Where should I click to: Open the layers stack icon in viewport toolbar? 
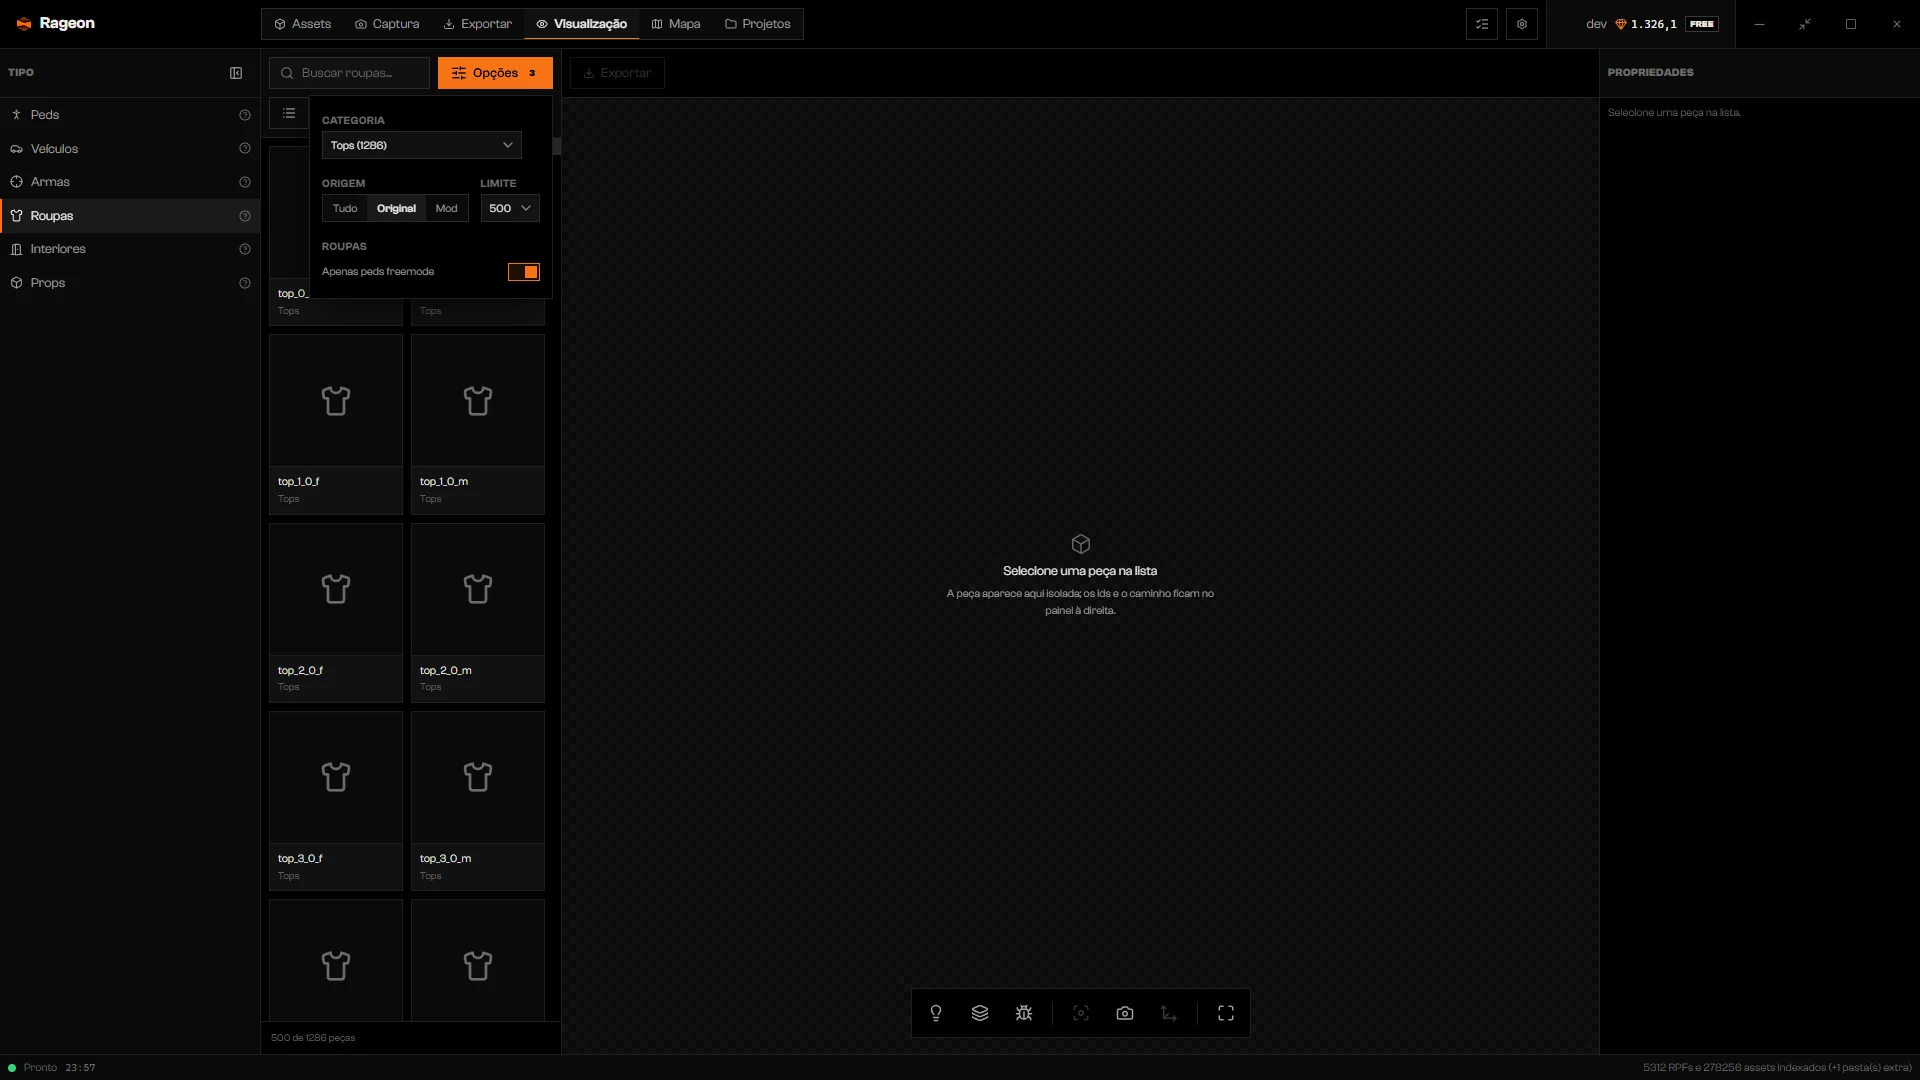pos(980,1013)
